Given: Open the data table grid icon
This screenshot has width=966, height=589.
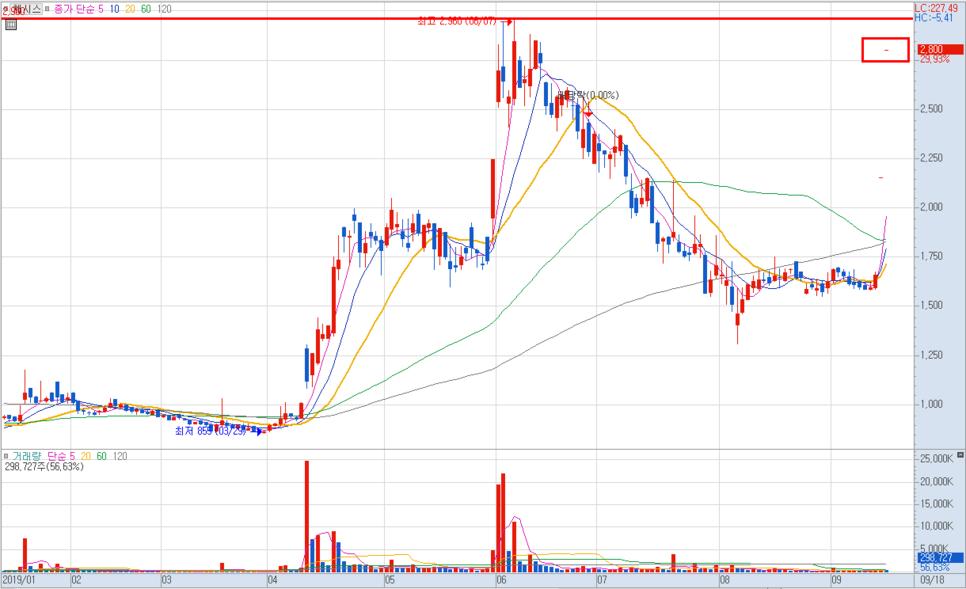Looking at the screenshot, I should [x=10, y=25].
